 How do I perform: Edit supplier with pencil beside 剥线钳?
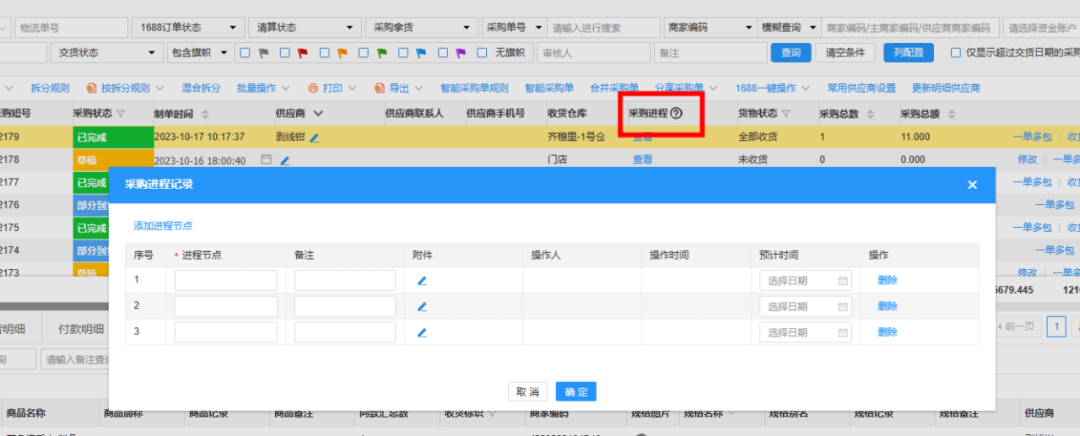click(314, 138)
